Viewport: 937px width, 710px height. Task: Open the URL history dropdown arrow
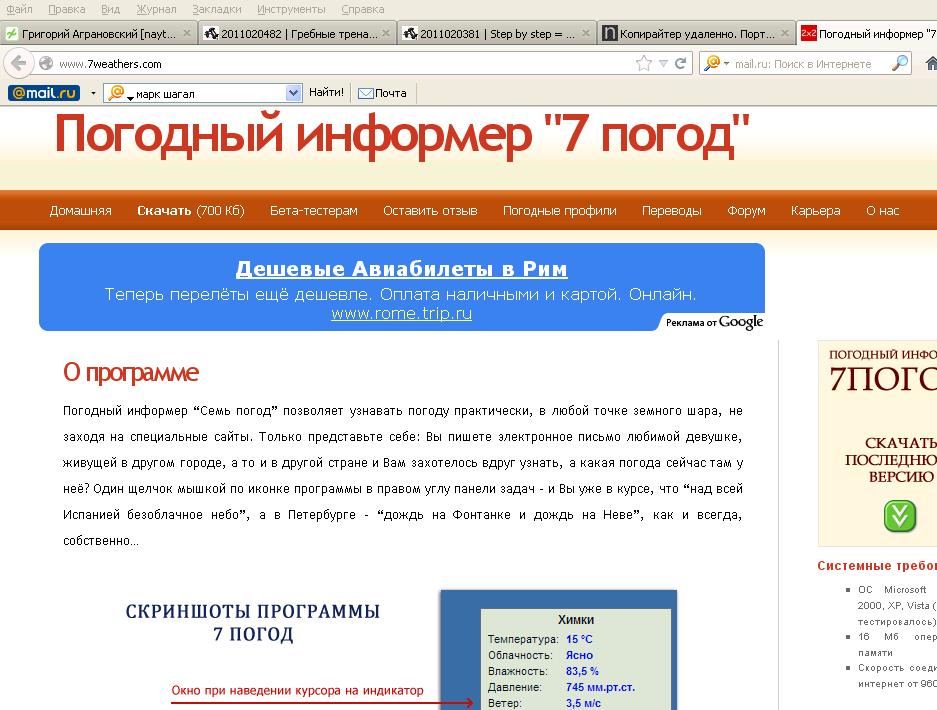(x=663, y=63)
